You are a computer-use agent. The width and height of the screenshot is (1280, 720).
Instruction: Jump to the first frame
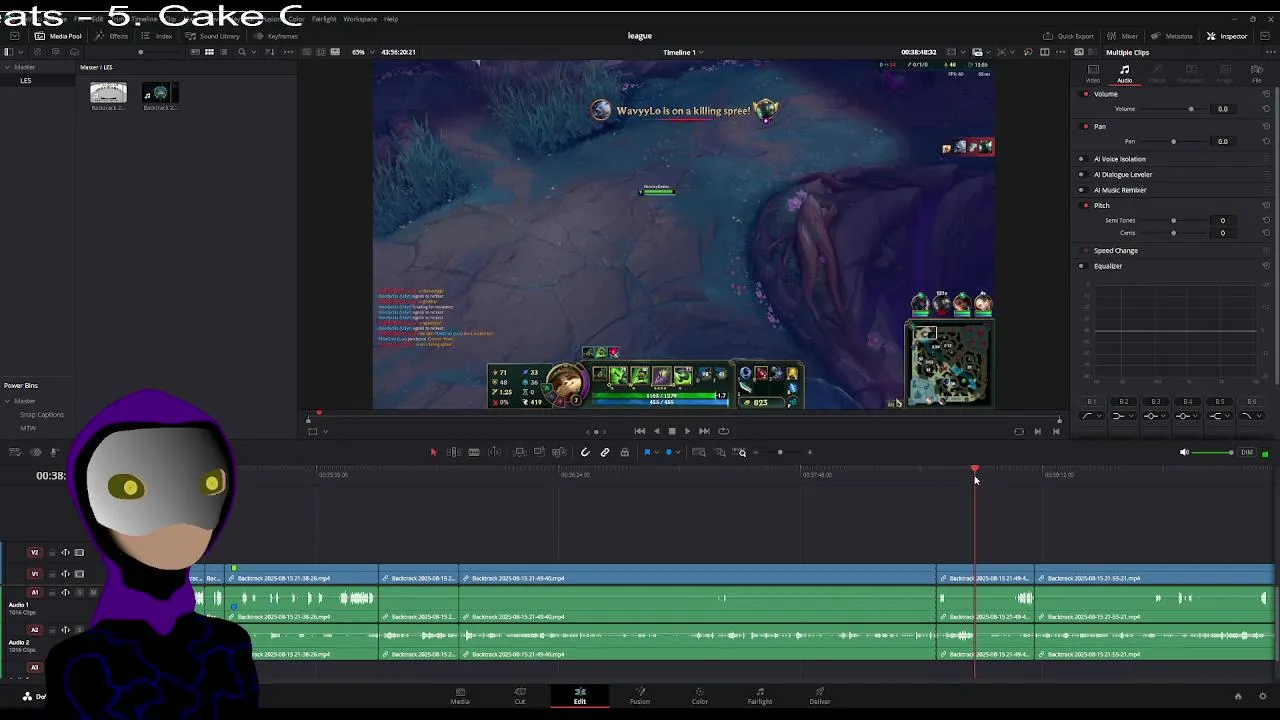click(x=639, y=431)
